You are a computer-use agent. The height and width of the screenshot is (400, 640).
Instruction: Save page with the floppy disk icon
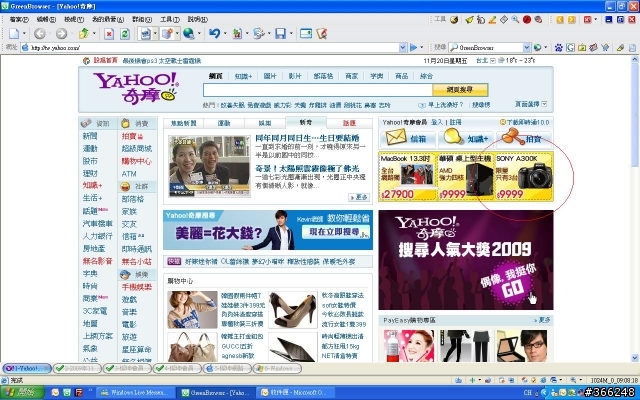point(280,33)
